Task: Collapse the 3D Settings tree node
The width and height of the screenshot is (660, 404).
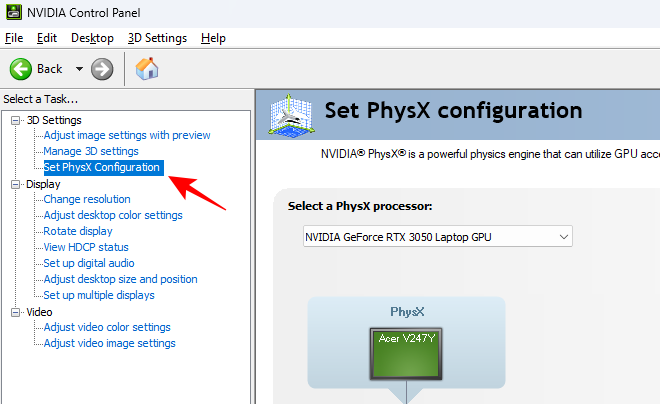Action: (16, 120)
